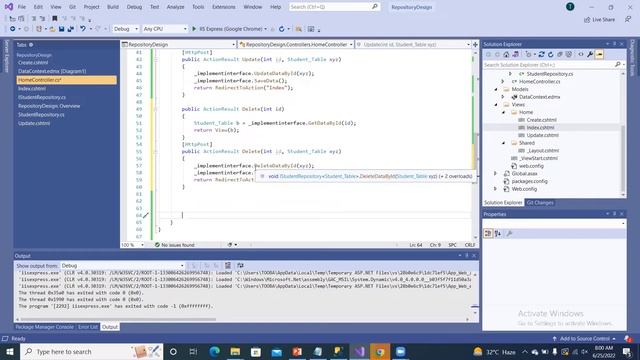Click the Save All toolbar icon

tap(71, 29)
